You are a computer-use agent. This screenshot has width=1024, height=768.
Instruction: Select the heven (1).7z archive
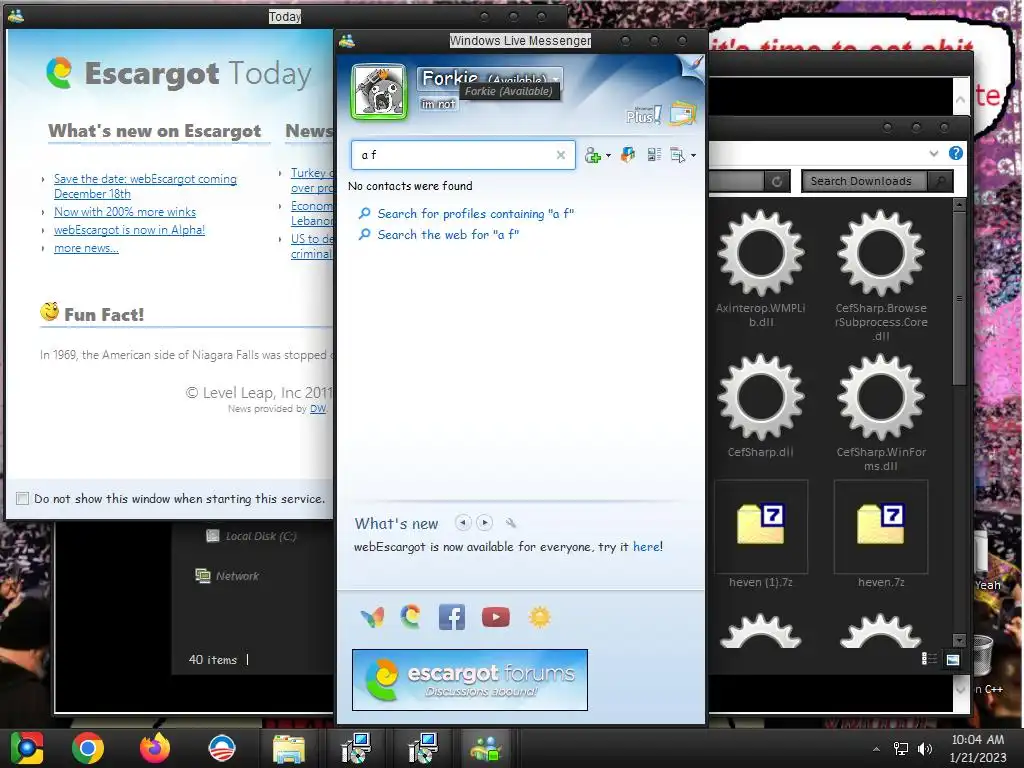pyautogui.click(x=761, y=535)
